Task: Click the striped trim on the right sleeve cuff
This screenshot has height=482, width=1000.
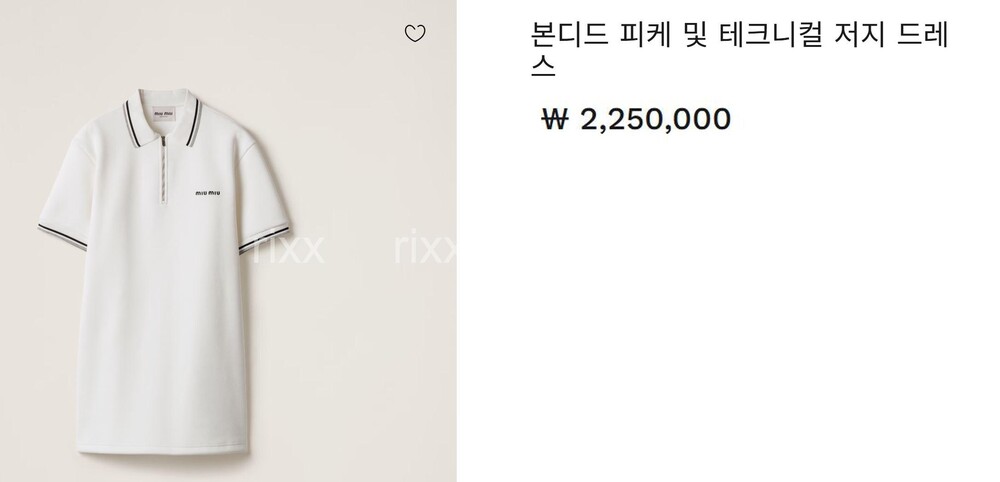Action: tap(264, 240)
